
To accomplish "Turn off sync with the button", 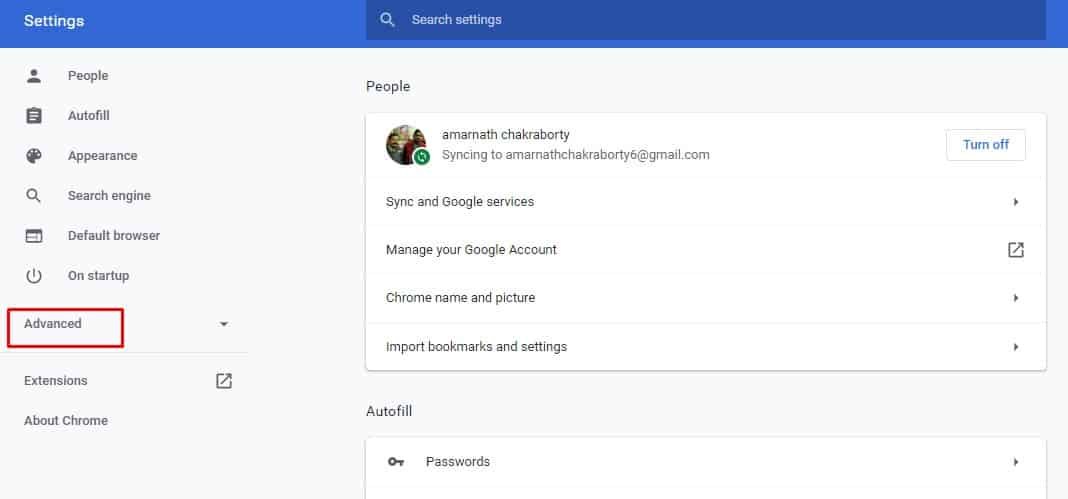I will (985, 145).
